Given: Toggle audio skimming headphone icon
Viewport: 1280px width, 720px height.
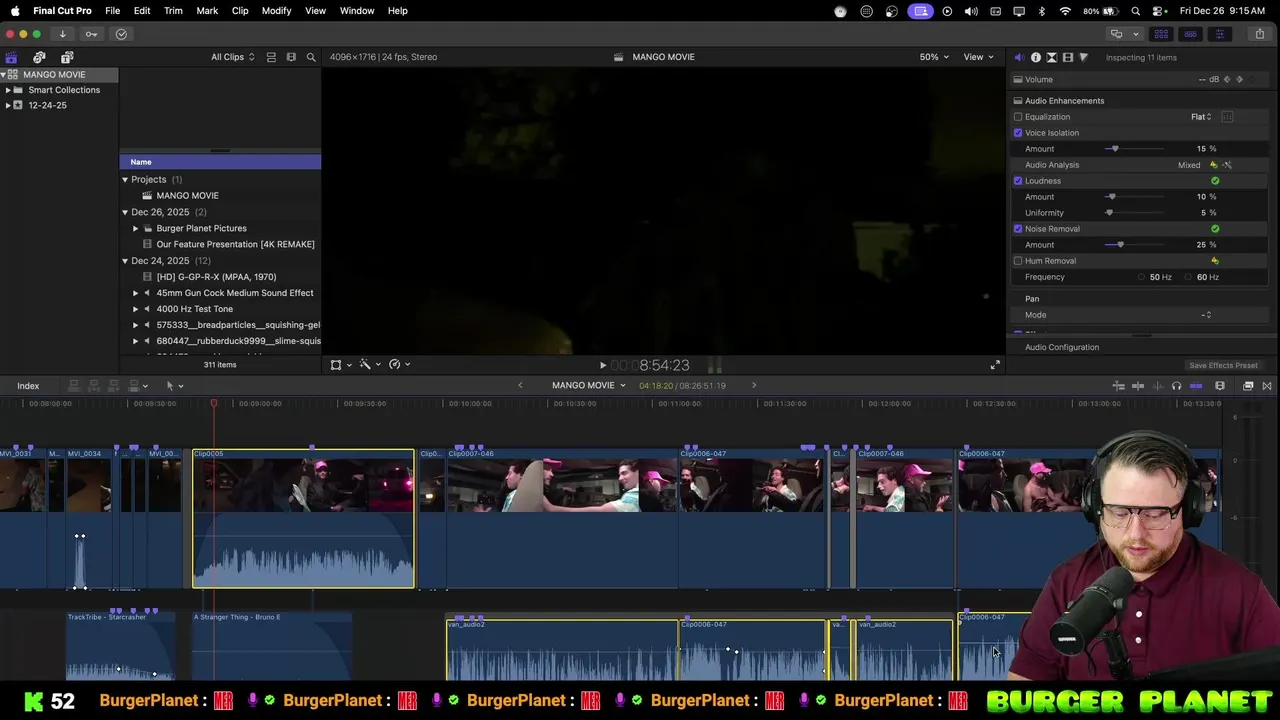Looking at the screenshot, I should pyautogui.click(x=1176, y=386).
